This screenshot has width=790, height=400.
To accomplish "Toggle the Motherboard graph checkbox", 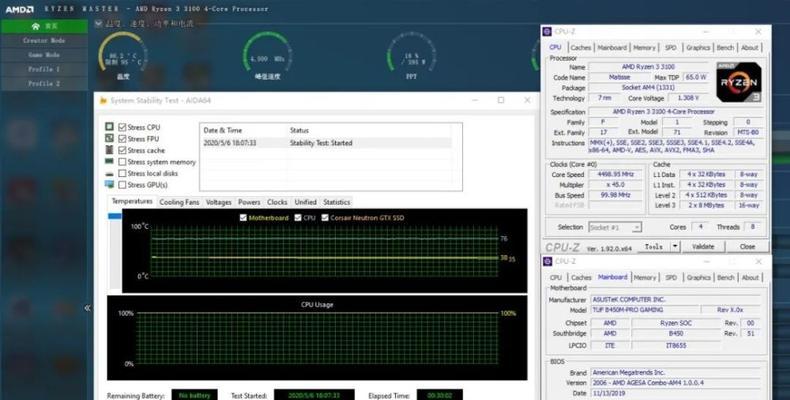I will pyautogui.click(x=243, y=218).
